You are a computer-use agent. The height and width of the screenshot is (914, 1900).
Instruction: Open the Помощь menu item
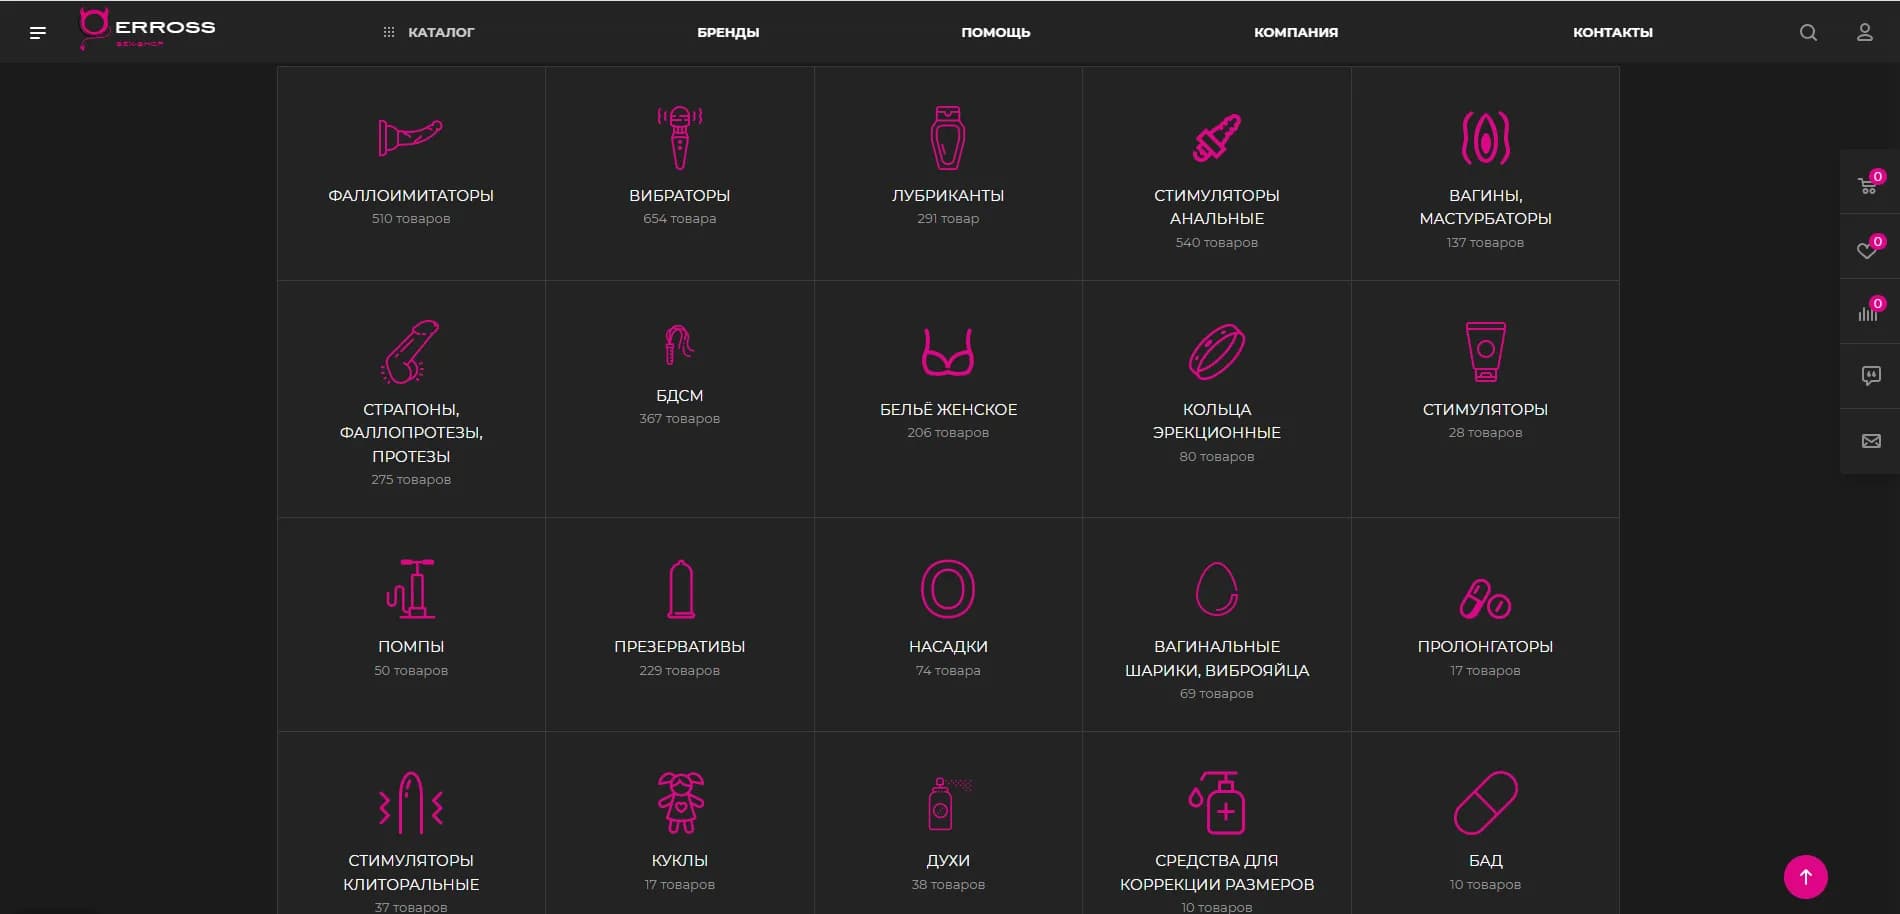995,33
